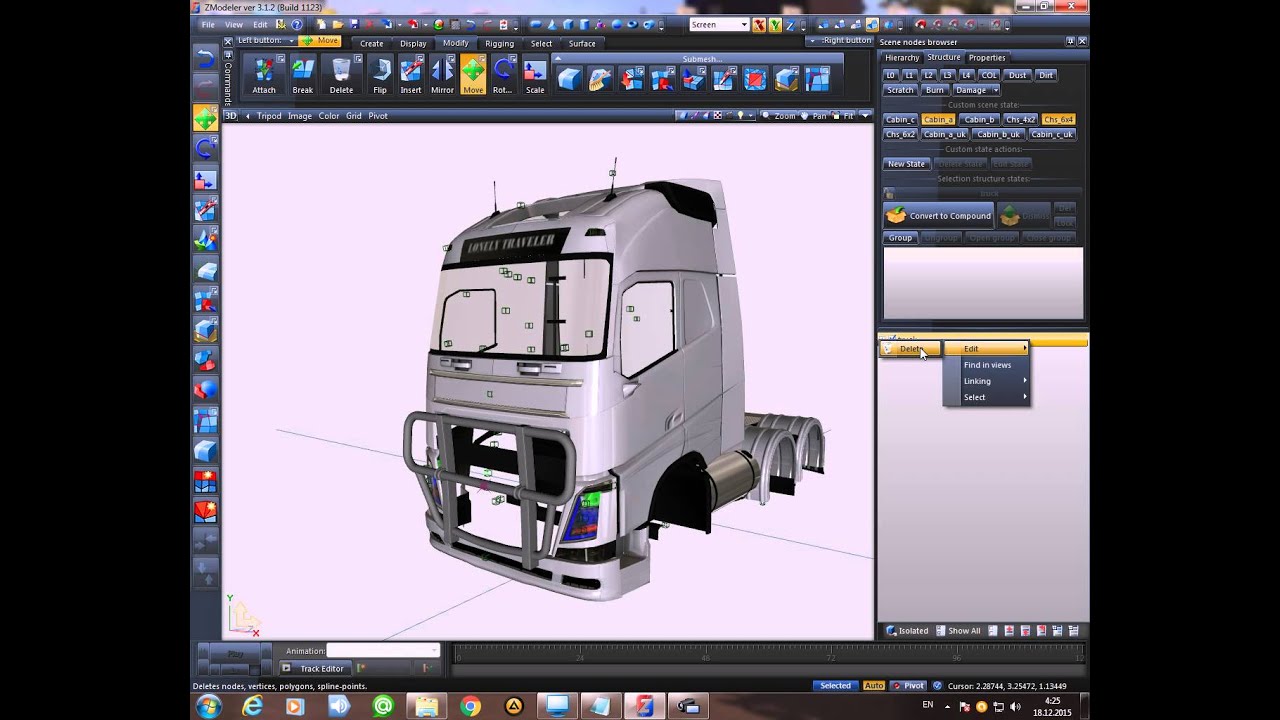Screen dimensions: 1280x720
Task: Click the Fit viewport tool
Action: [x=843, y=116]
